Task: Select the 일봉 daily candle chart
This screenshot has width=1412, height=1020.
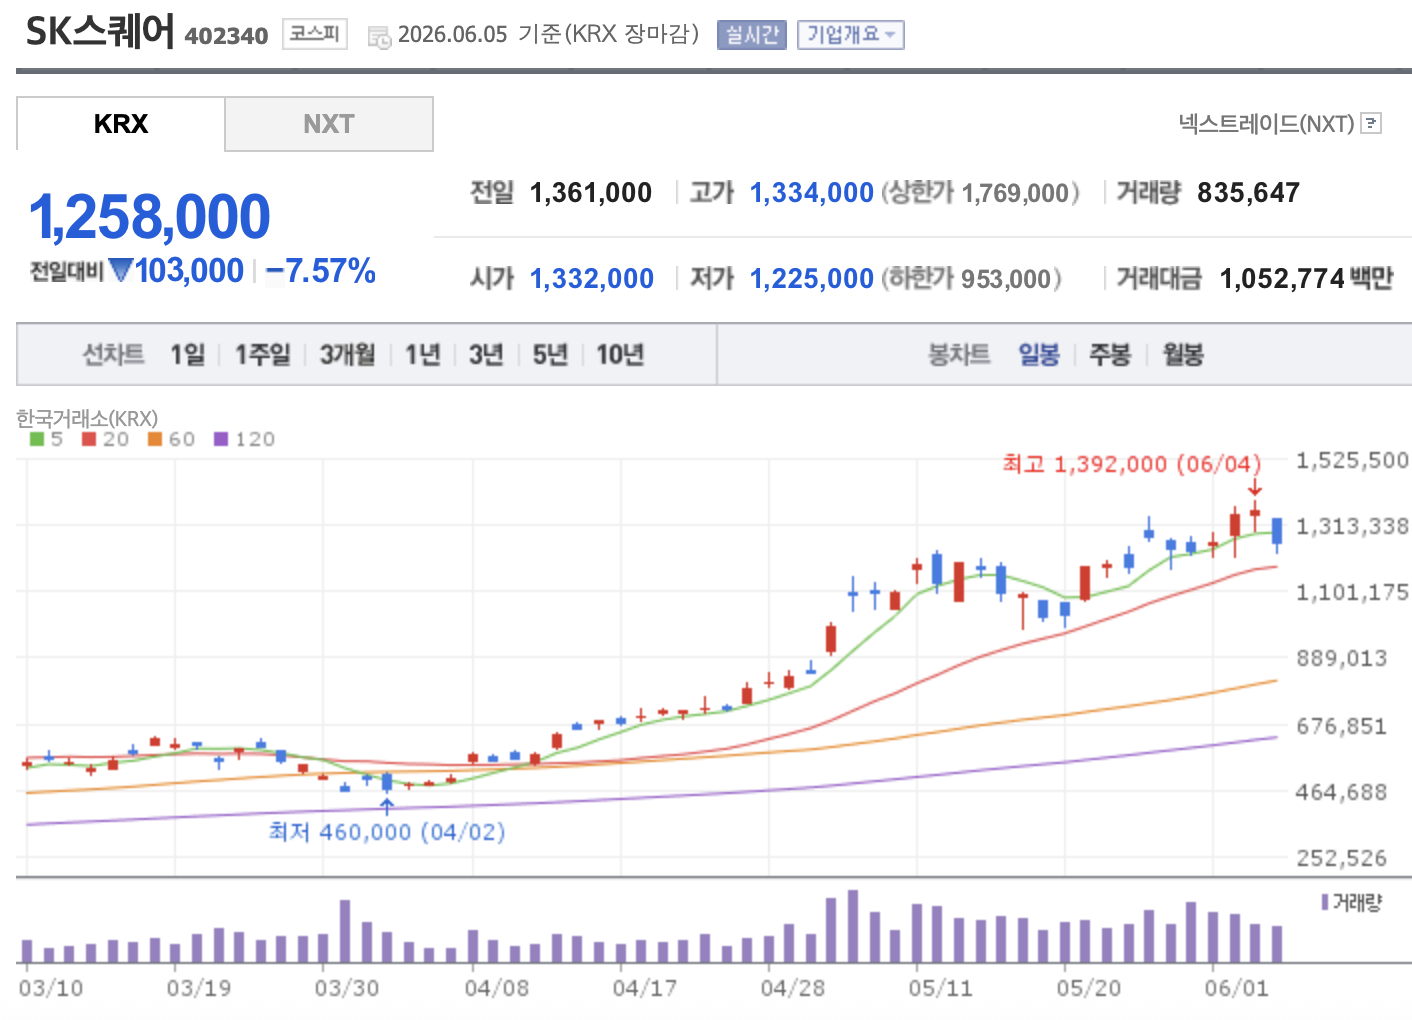Action: pos(1039,354)
